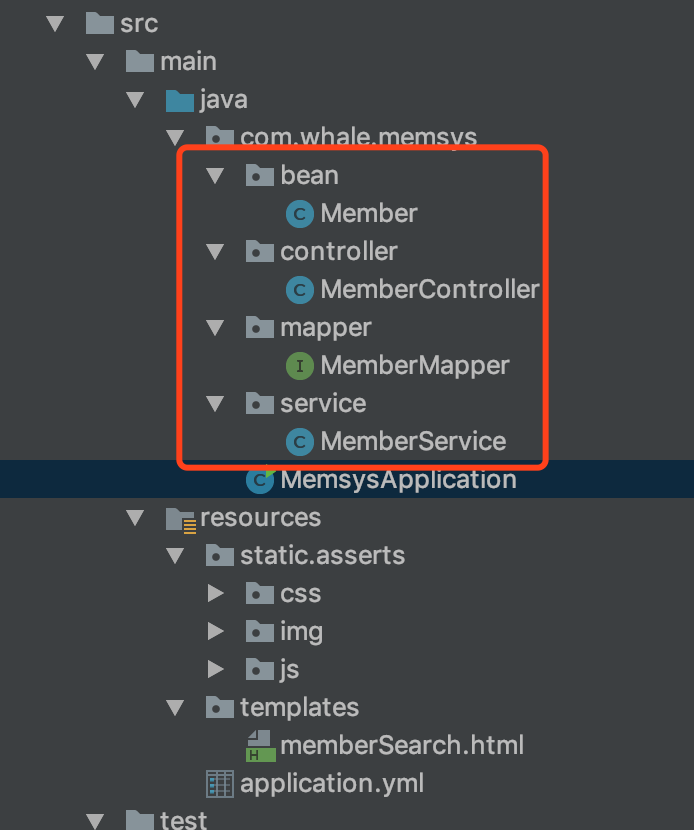Collapse the main folder
694x830 pixels.
coord(95,61)
